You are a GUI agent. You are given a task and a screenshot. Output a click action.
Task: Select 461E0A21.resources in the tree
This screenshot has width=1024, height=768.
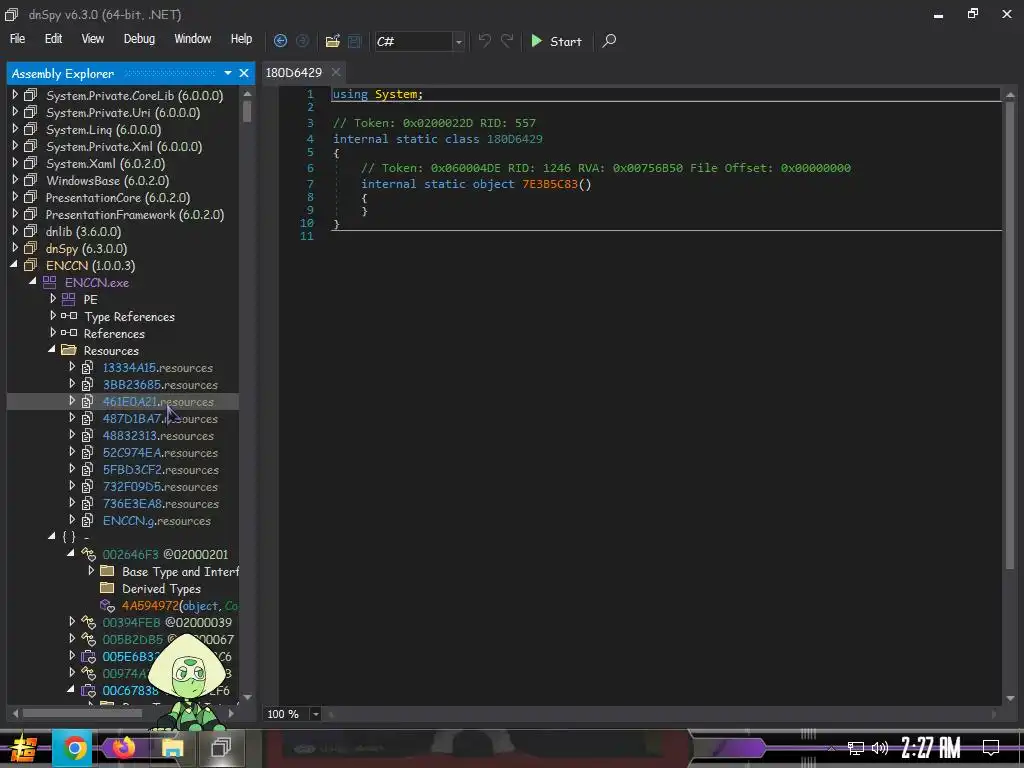[x=158, y=401]
